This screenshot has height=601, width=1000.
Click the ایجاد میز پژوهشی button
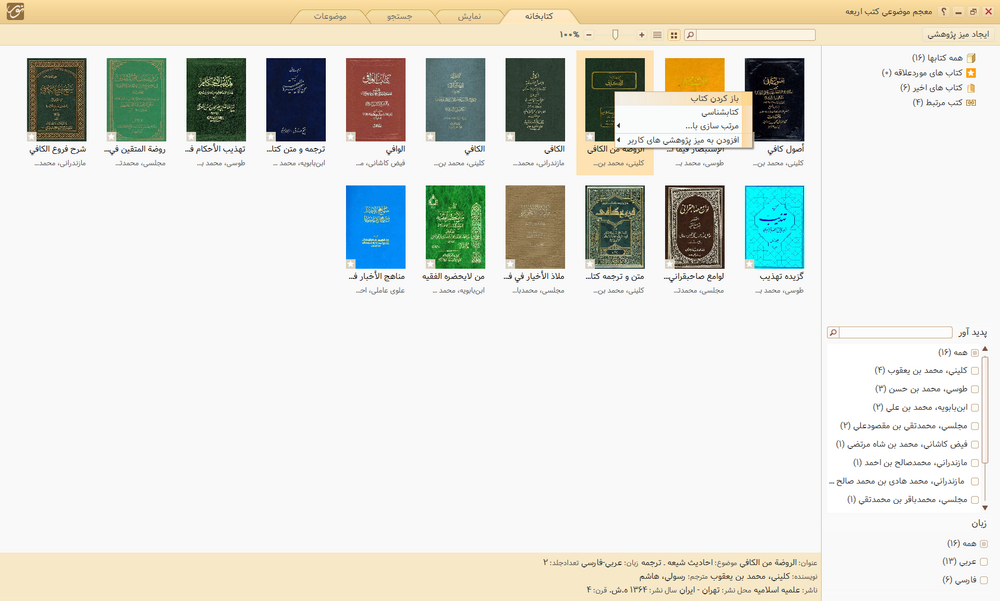point(958,34)
